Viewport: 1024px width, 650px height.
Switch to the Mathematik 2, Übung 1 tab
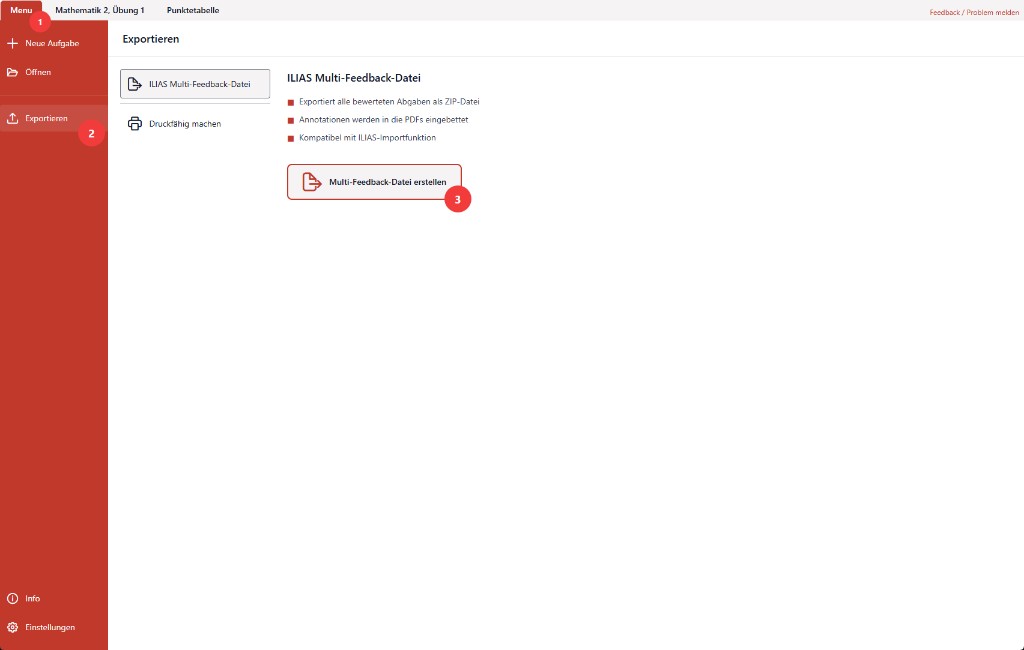(x=100, y=10)
